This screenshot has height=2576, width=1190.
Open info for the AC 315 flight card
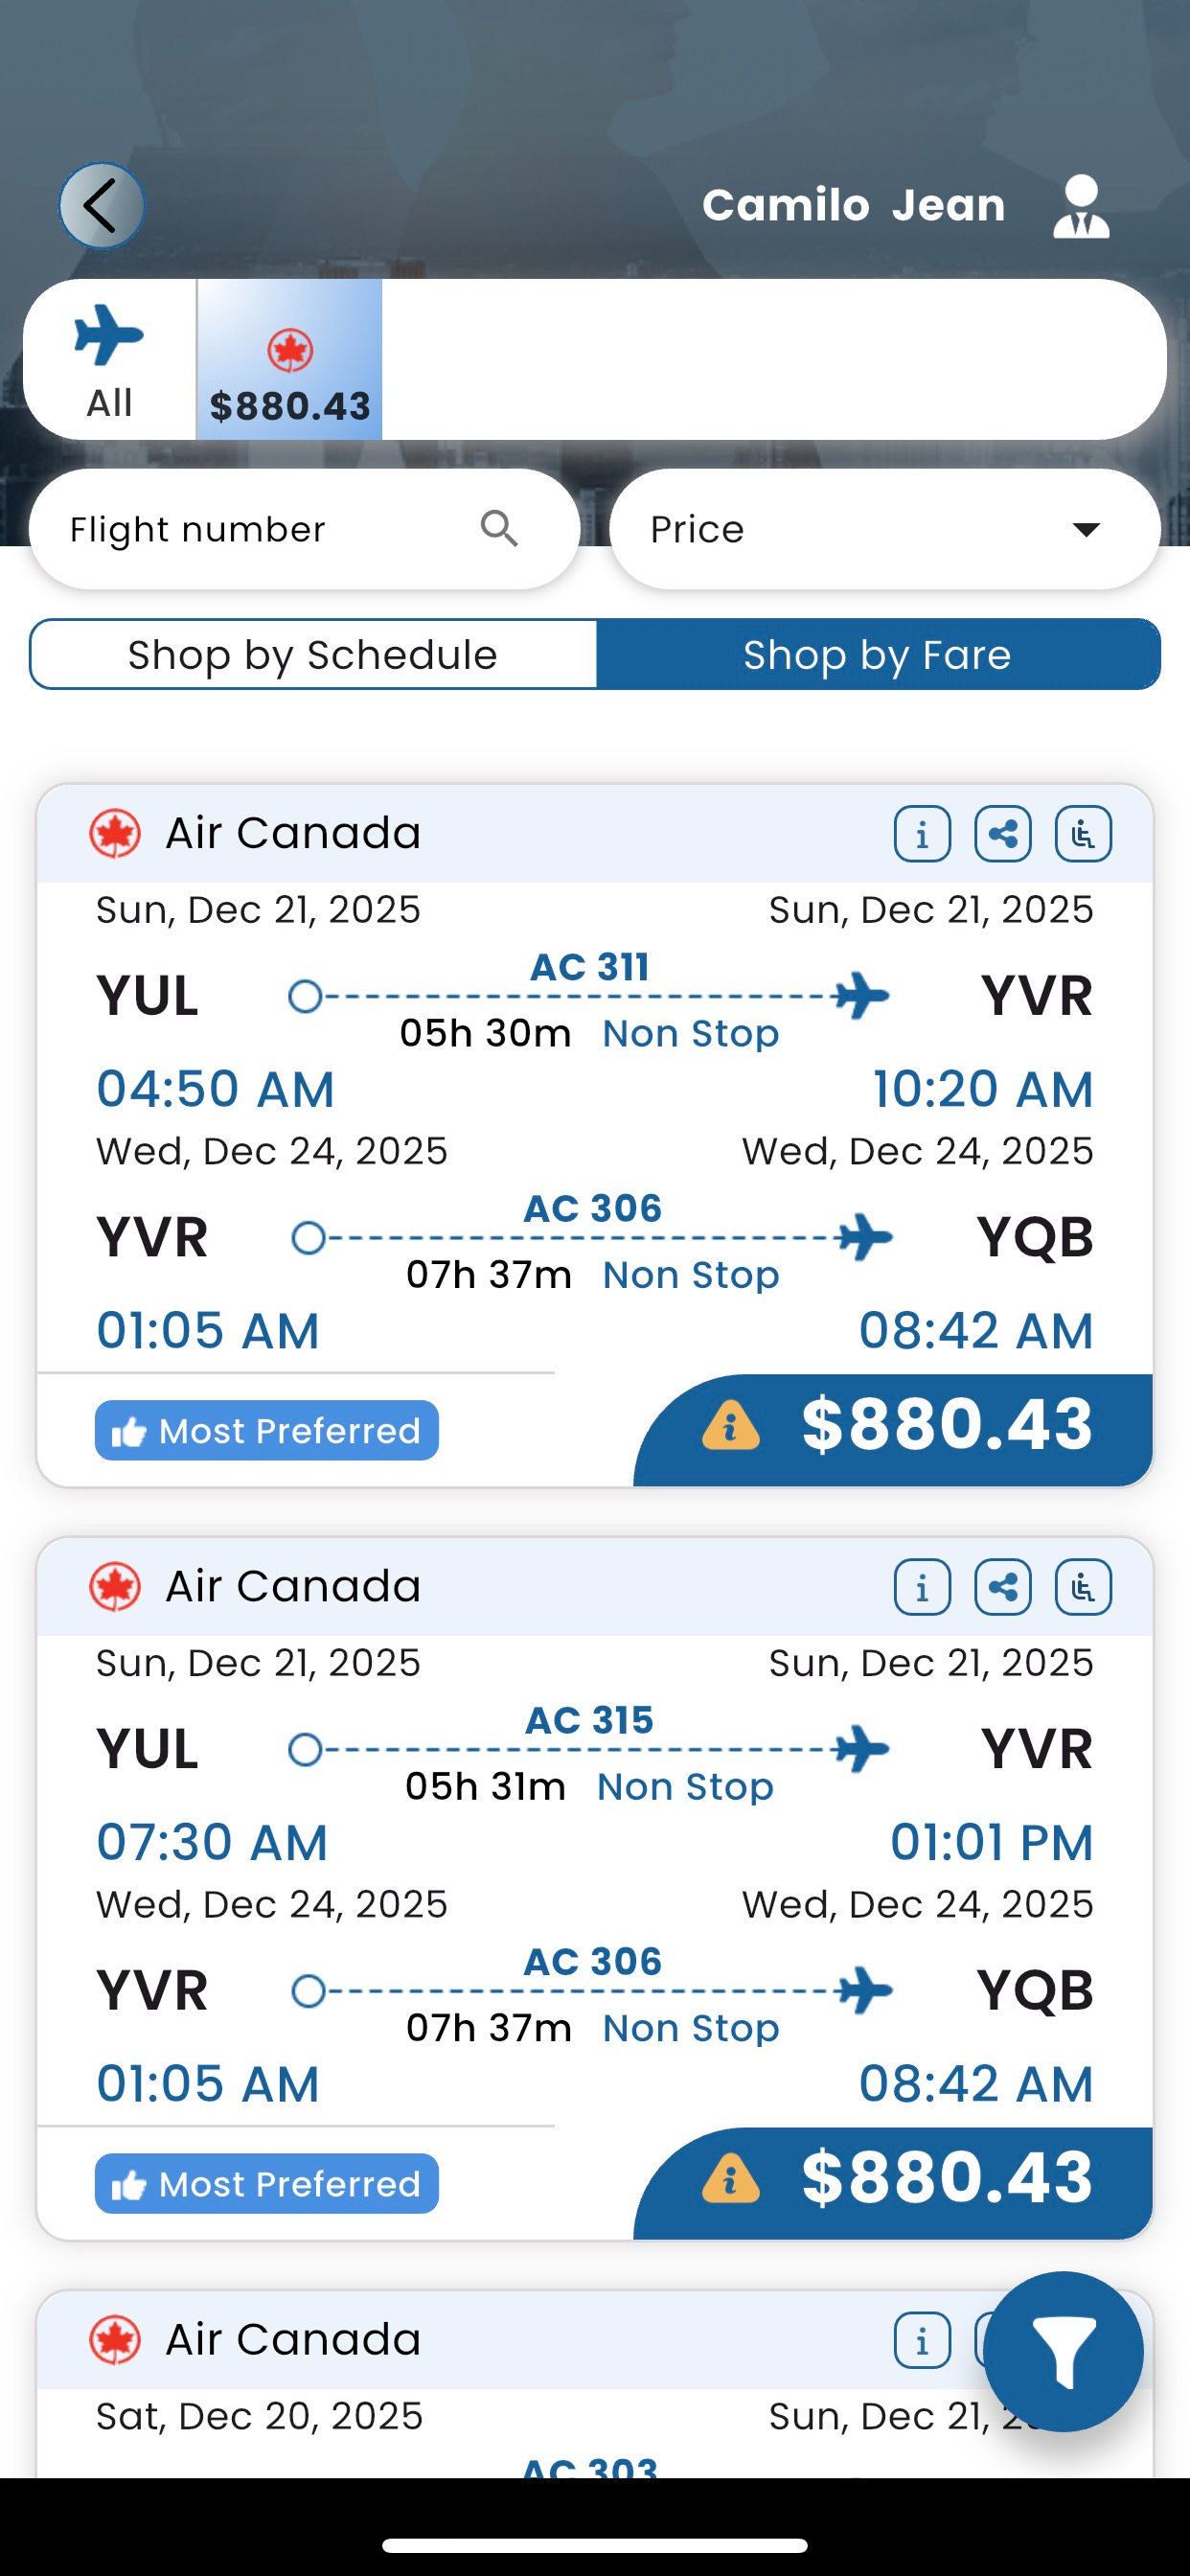(922, 1586)
